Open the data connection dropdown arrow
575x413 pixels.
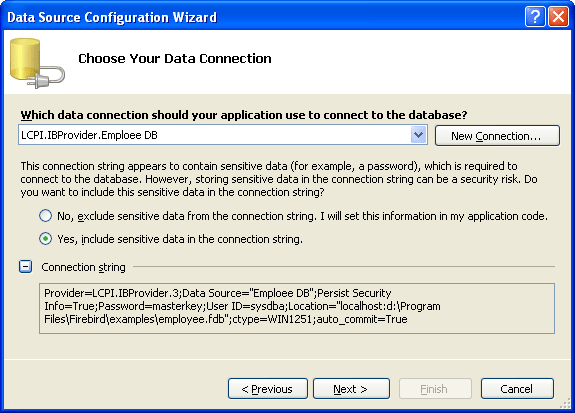click(x=418, y=135)
